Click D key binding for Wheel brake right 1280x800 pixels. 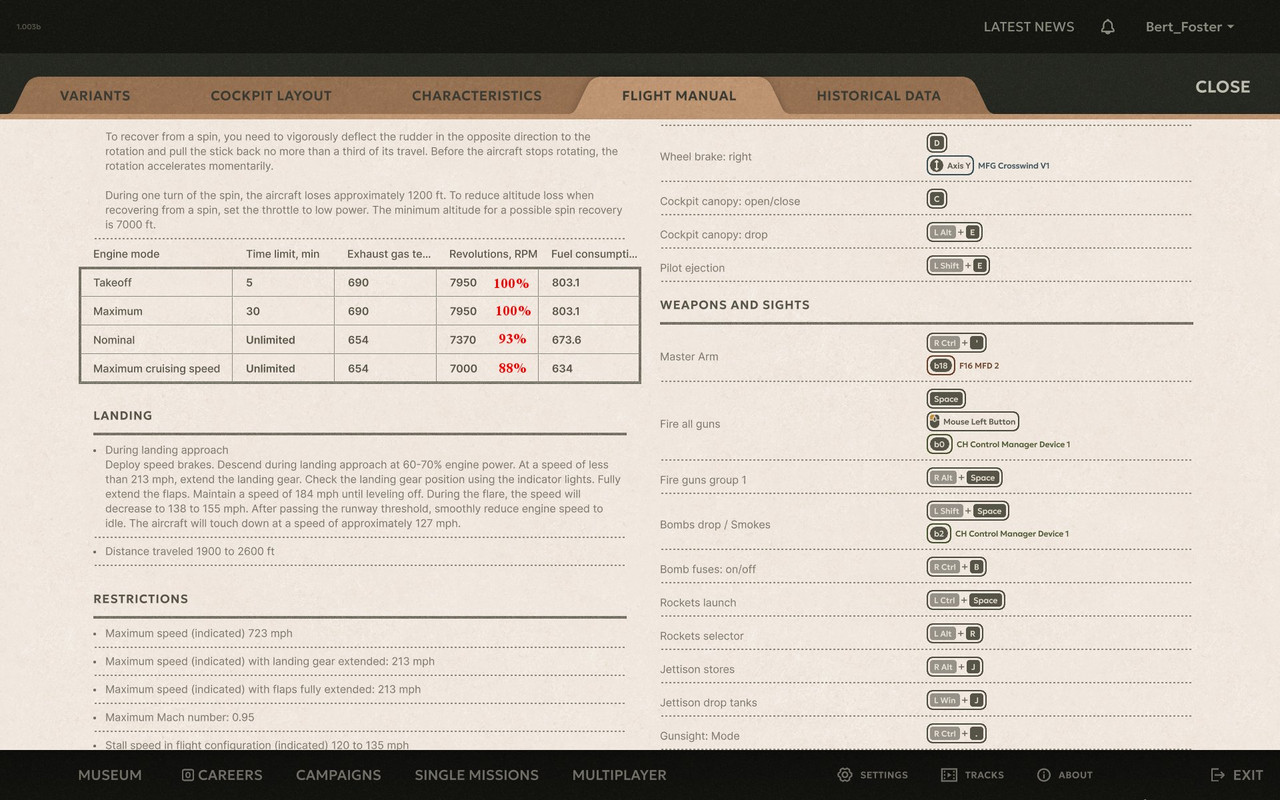(936, 143)
